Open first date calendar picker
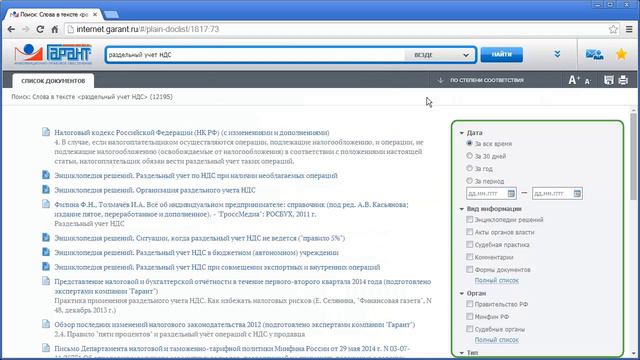Viewport: 640px width, 360px height. click(511, 193)
